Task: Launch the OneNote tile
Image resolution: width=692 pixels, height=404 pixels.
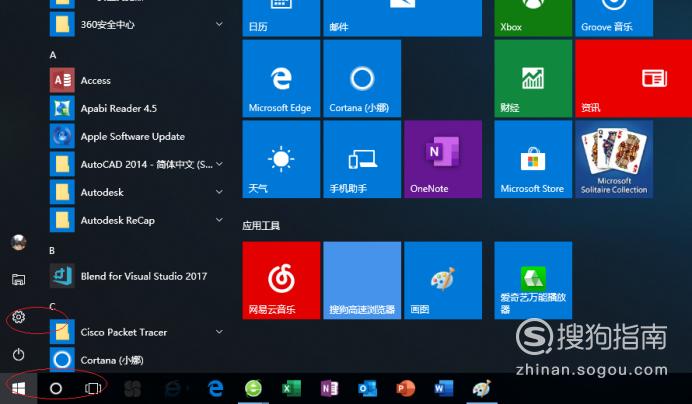Action: 443,159
